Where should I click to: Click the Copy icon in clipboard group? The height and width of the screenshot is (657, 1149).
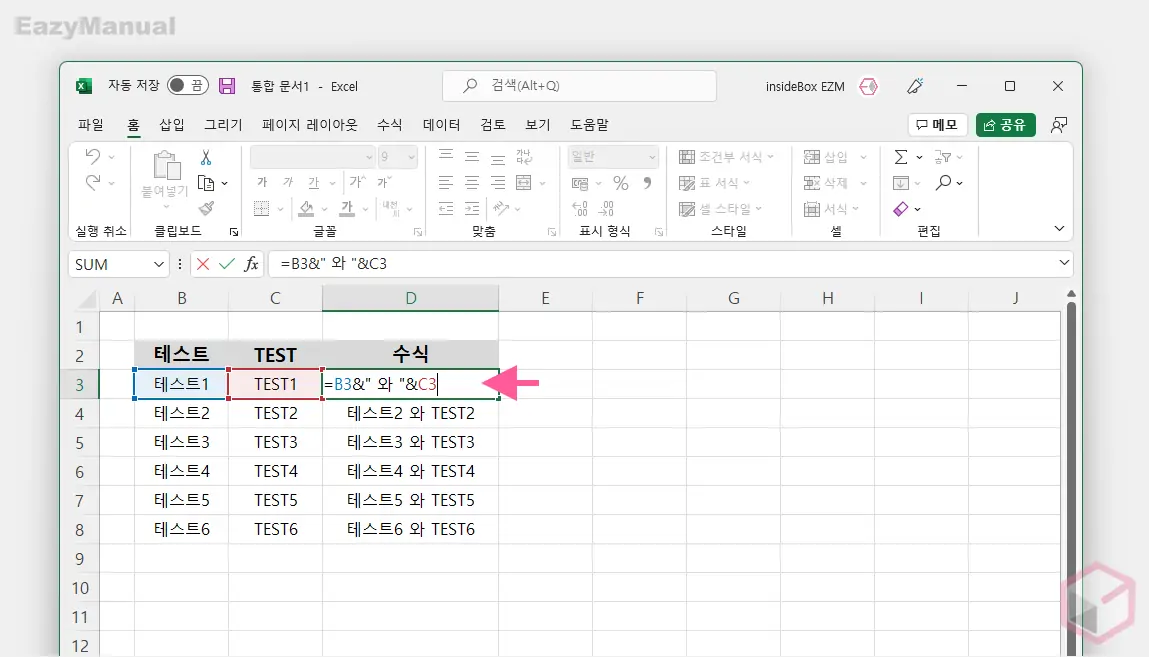(206, 183)
